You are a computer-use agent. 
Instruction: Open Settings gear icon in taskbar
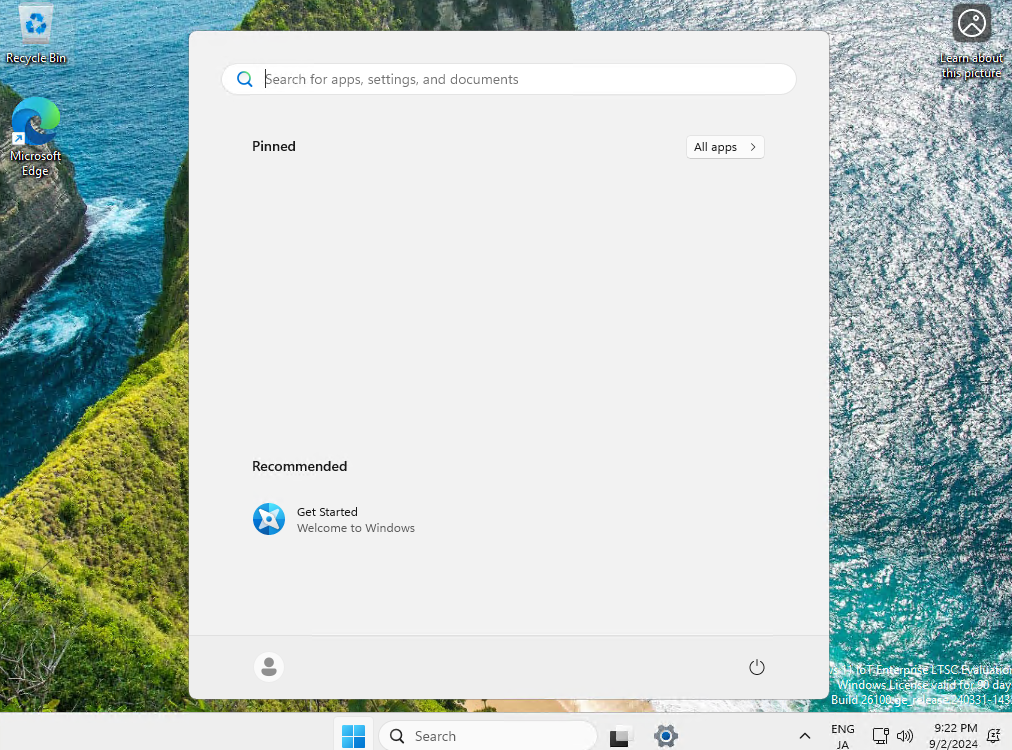point(665,736)
